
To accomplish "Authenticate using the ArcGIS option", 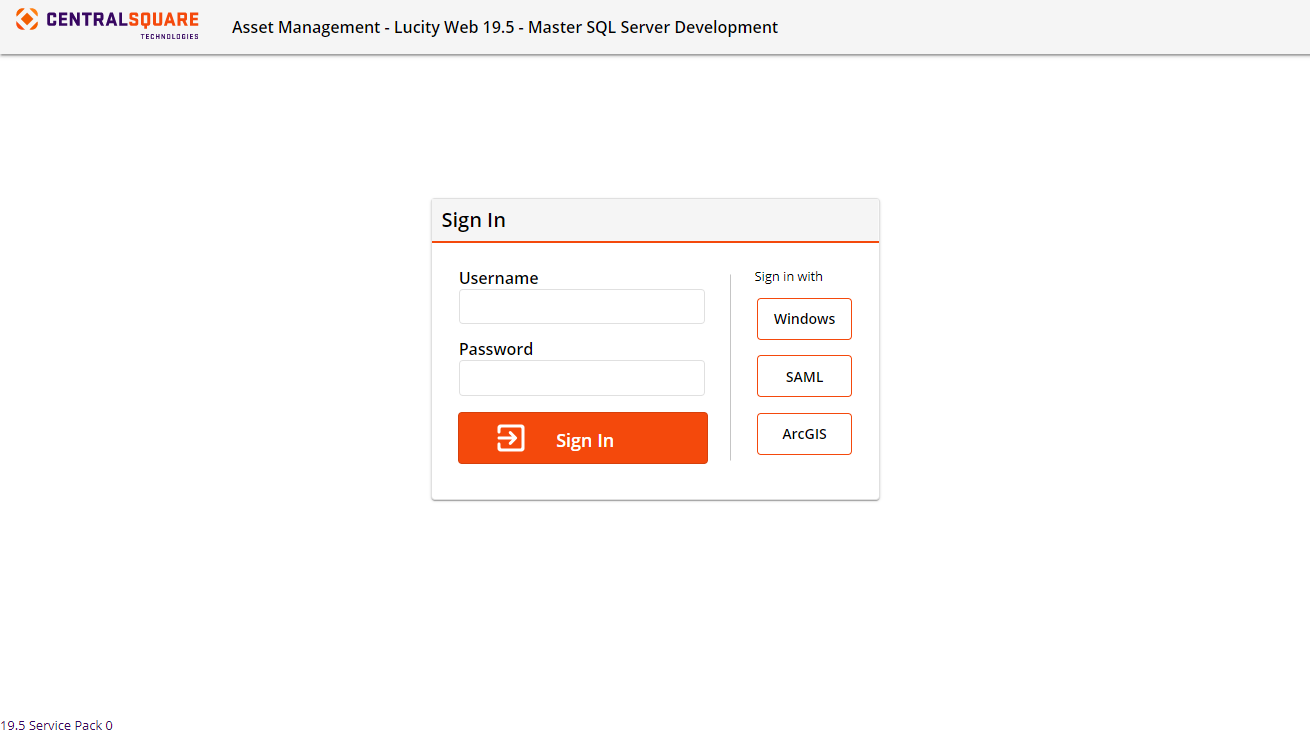I will tap(804, 433).
